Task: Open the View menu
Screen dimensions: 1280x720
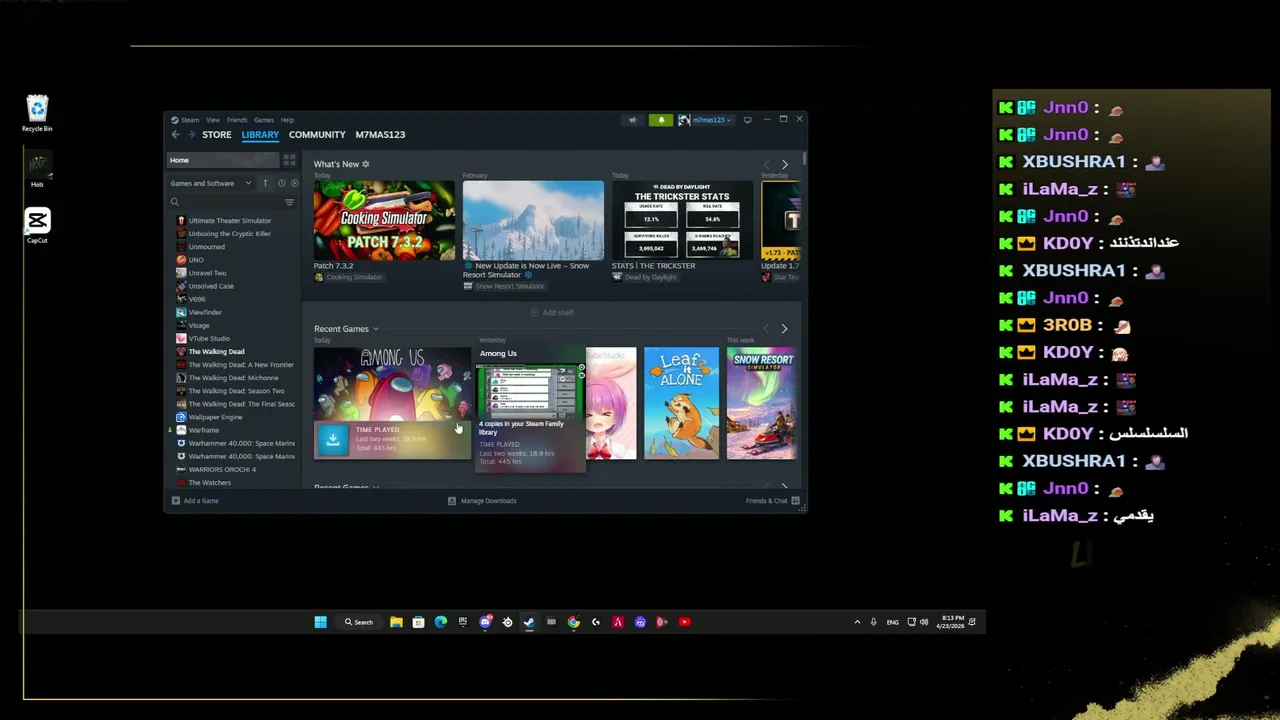Action: [x=213, y=120]
